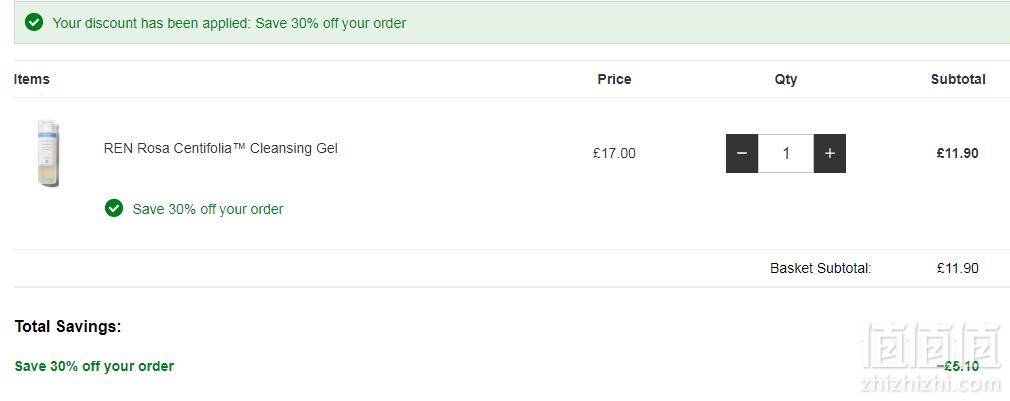Click the bold £11.90 item subtotal
Image resolution: width=1010 pixels, height=401 pixels.
(x=958, y=153)
